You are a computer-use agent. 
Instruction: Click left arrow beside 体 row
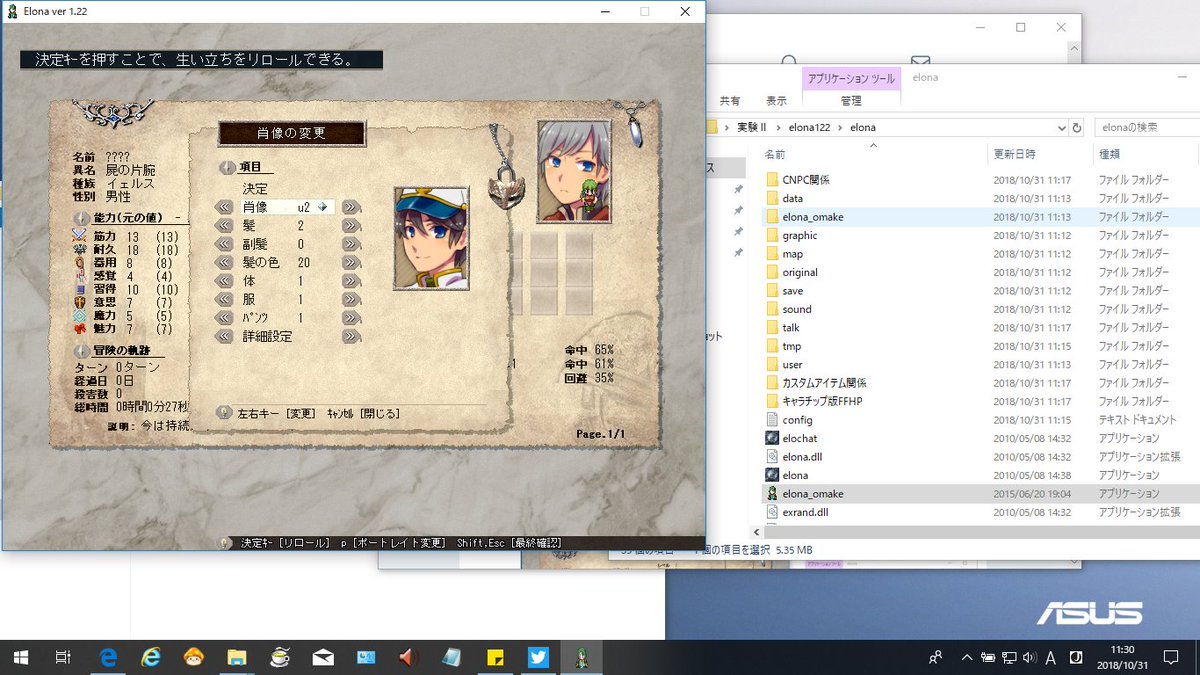(x=224, y=281)
